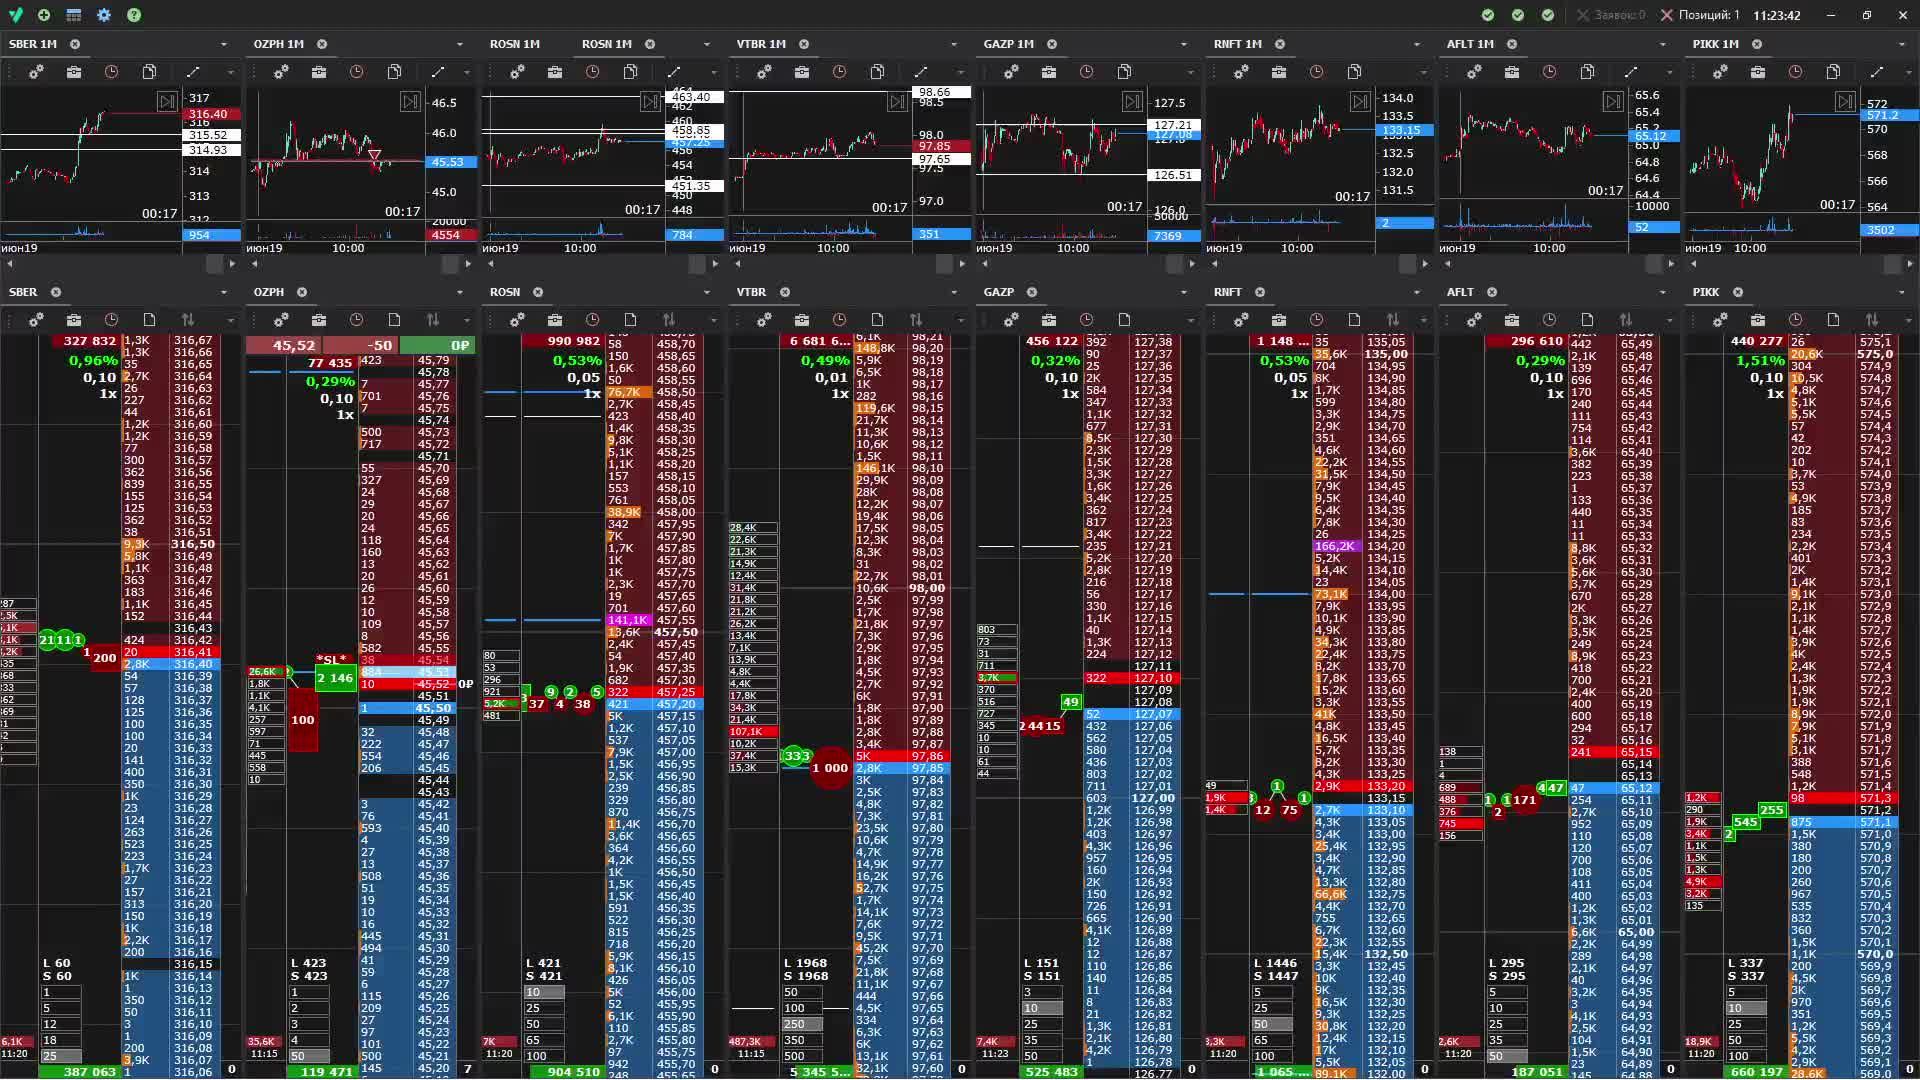The height and width of the screenshot is (1080, 1920).
Task: Toggle skip-to-end button in SBER 1M chart
Action: coord(166,102)
